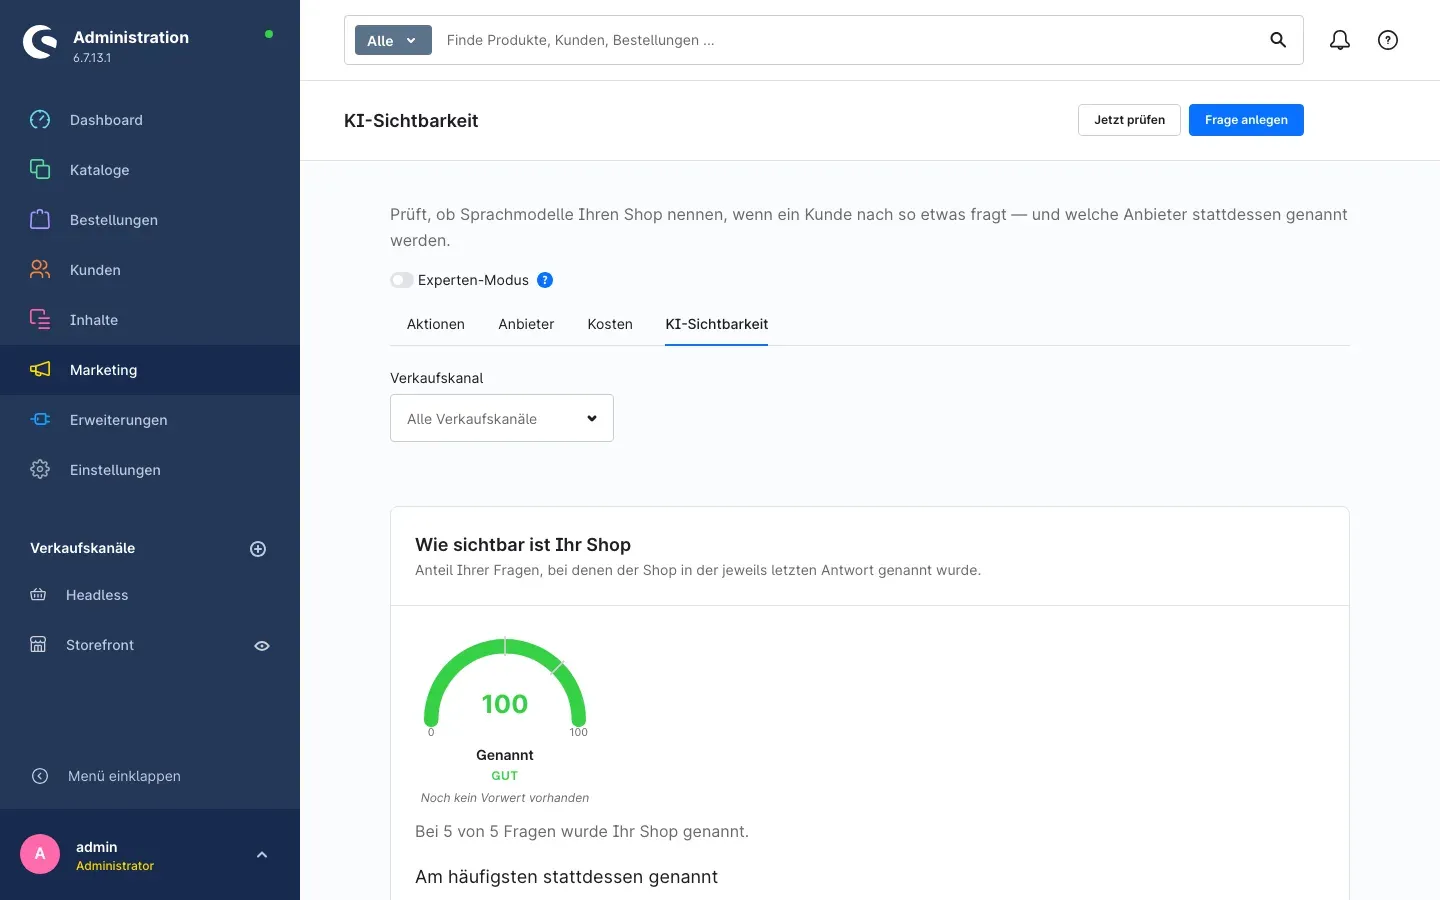This screenshot has height=900, width=1440.
Task: Click the Jetzt prüfen button
Action: click(x=1129, y=120)
